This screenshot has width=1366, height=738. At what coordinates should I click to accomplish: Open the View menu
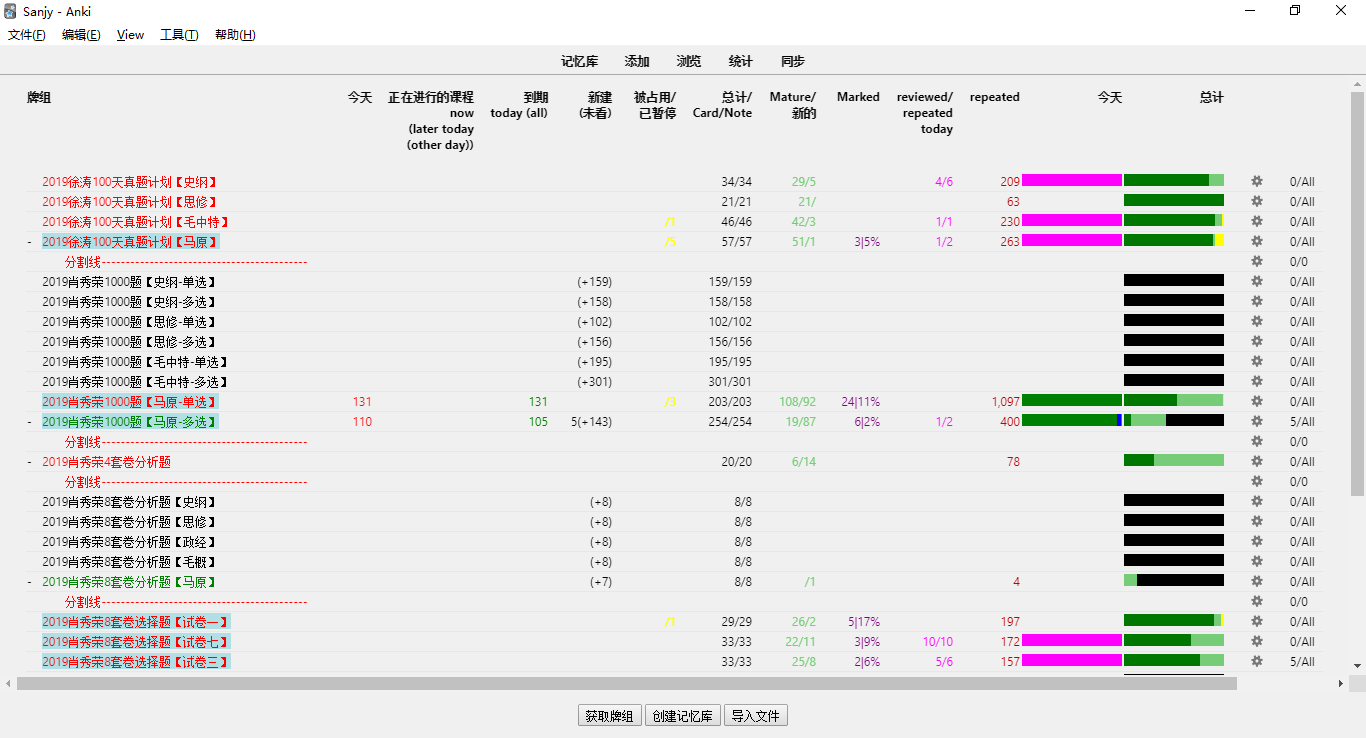(x=131, y=35)
